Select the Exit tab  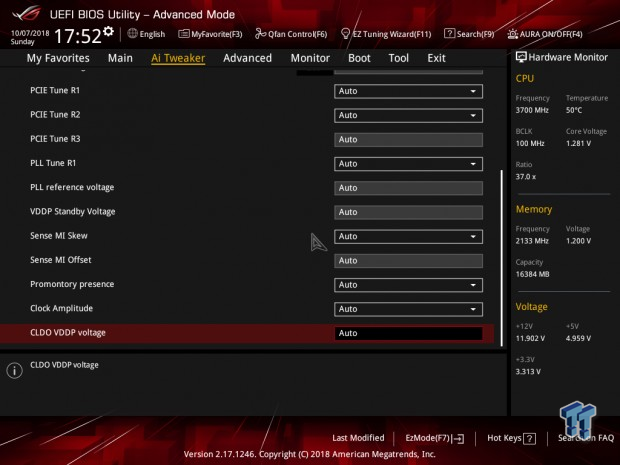(436, 58)
